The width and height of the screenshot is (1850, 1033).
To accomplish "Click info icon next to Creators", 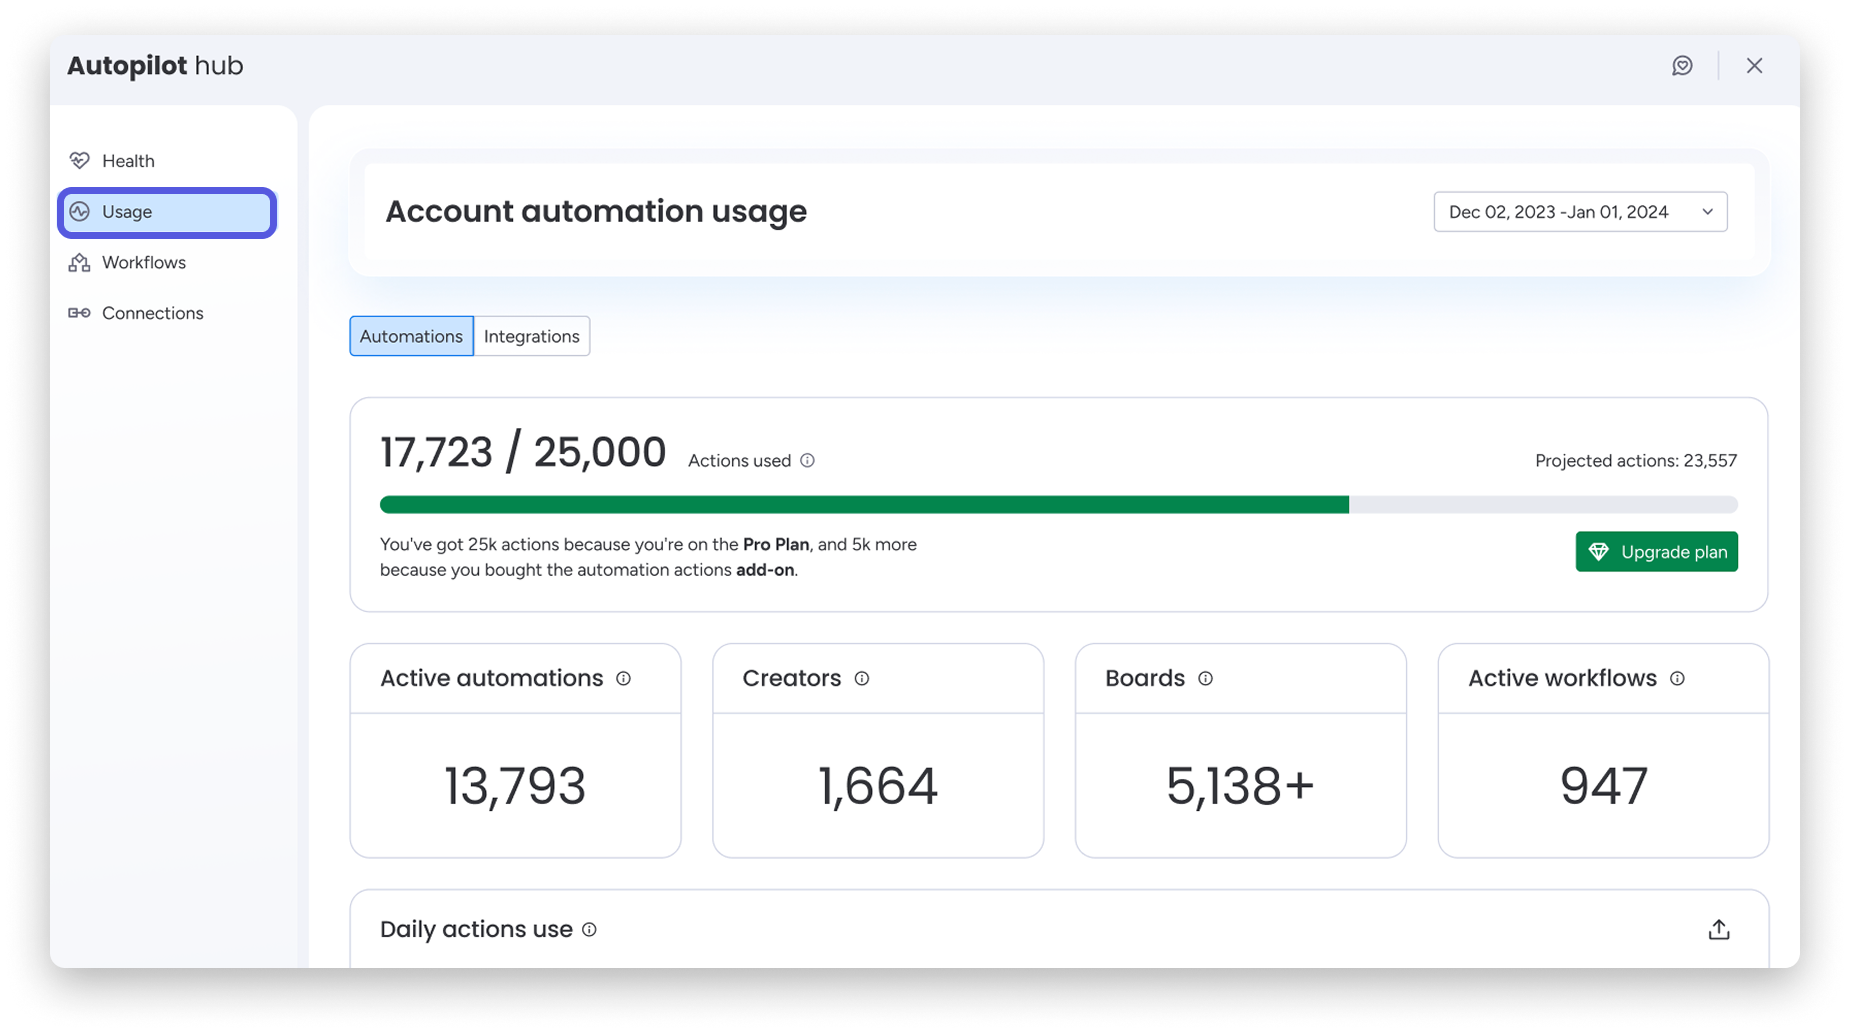I will pos(861,679).
